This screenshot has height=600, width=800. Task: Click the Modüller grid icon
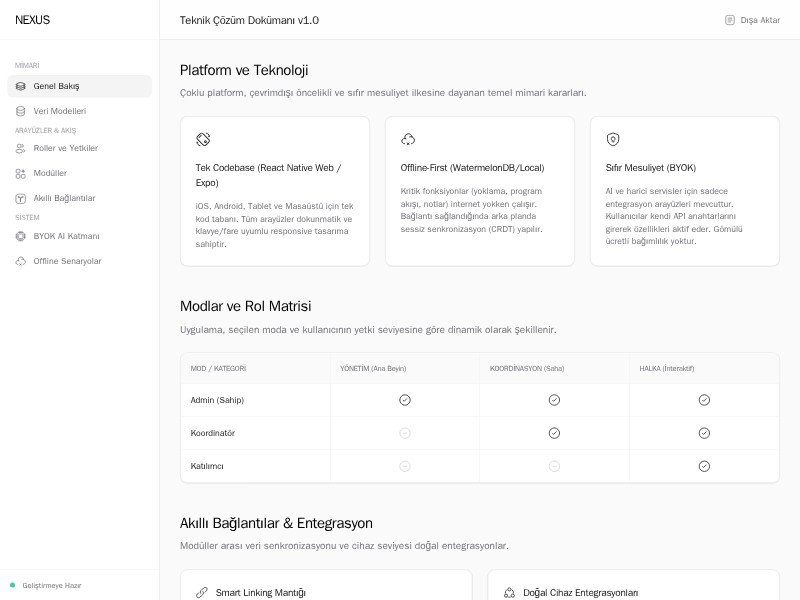21,173
